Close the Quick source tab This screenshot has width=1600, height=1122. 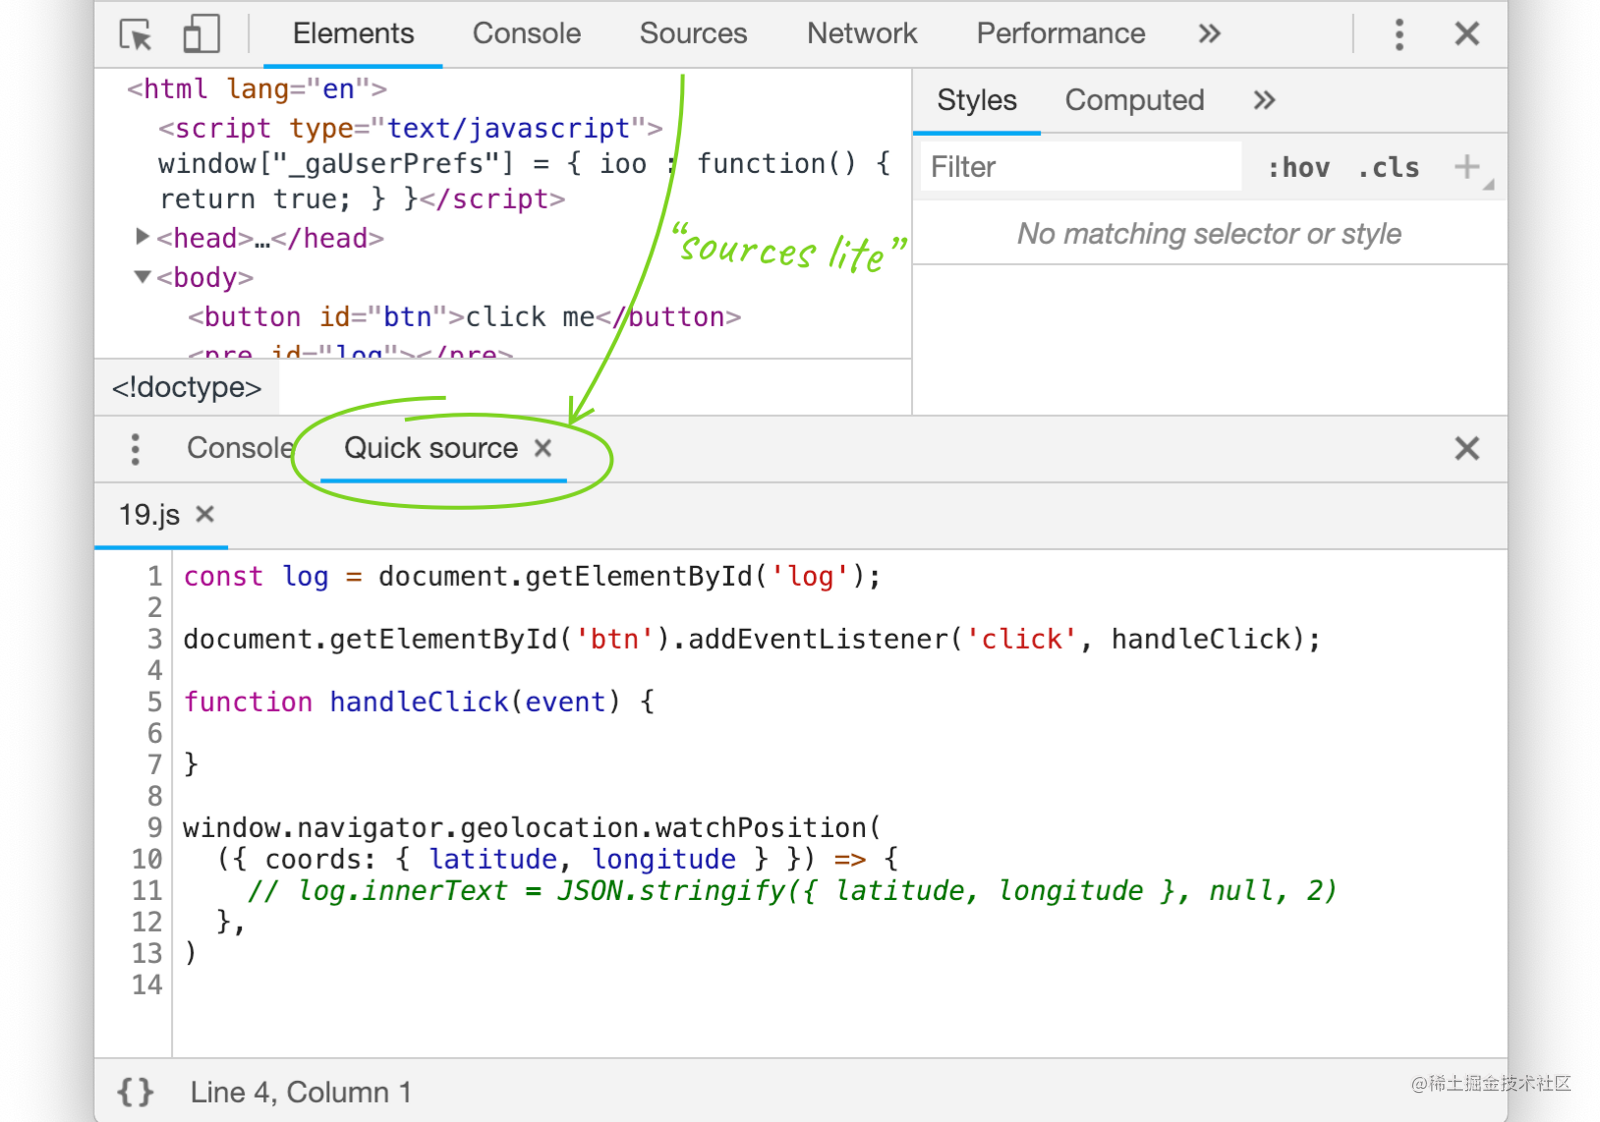coord(543,448)
